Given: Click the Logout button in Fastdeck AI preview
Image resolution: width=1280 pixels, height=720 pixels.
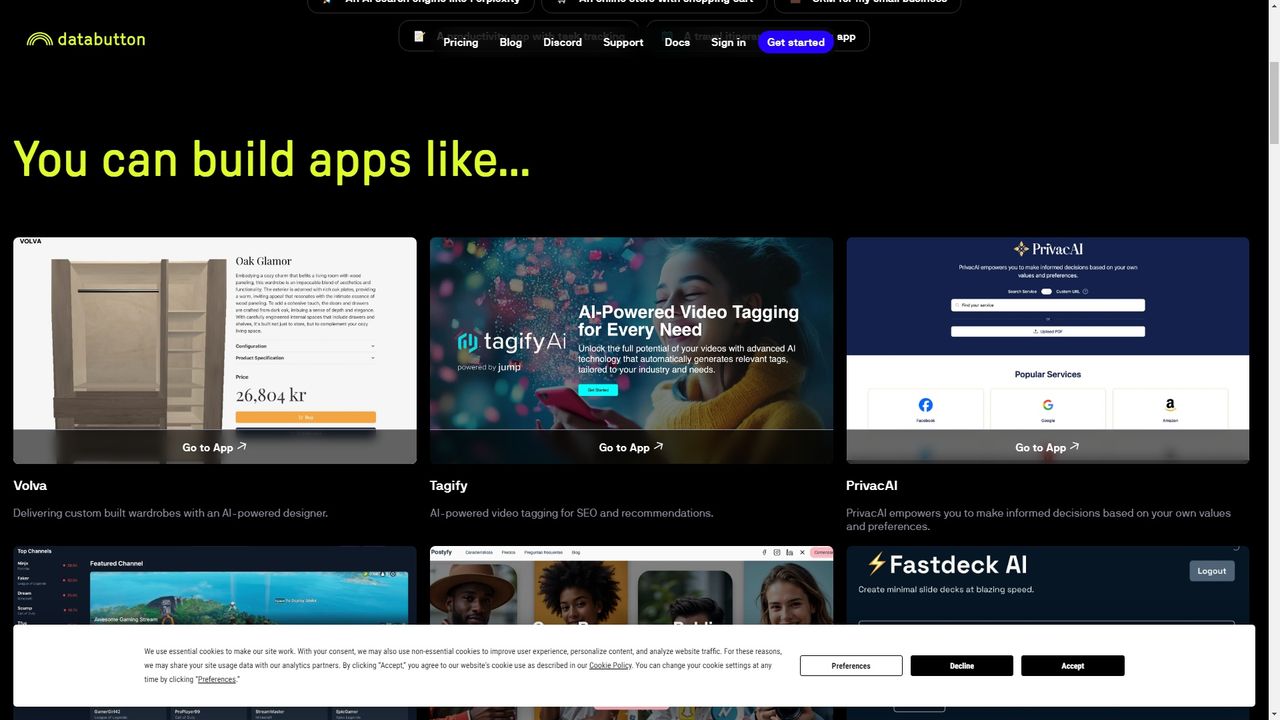Looking at the screenshot, I should pos(1212,571).
